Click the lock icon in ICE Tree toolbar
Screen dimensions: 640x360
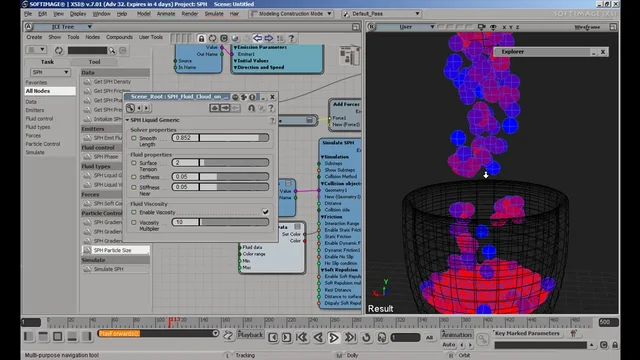tap(201, 38)
